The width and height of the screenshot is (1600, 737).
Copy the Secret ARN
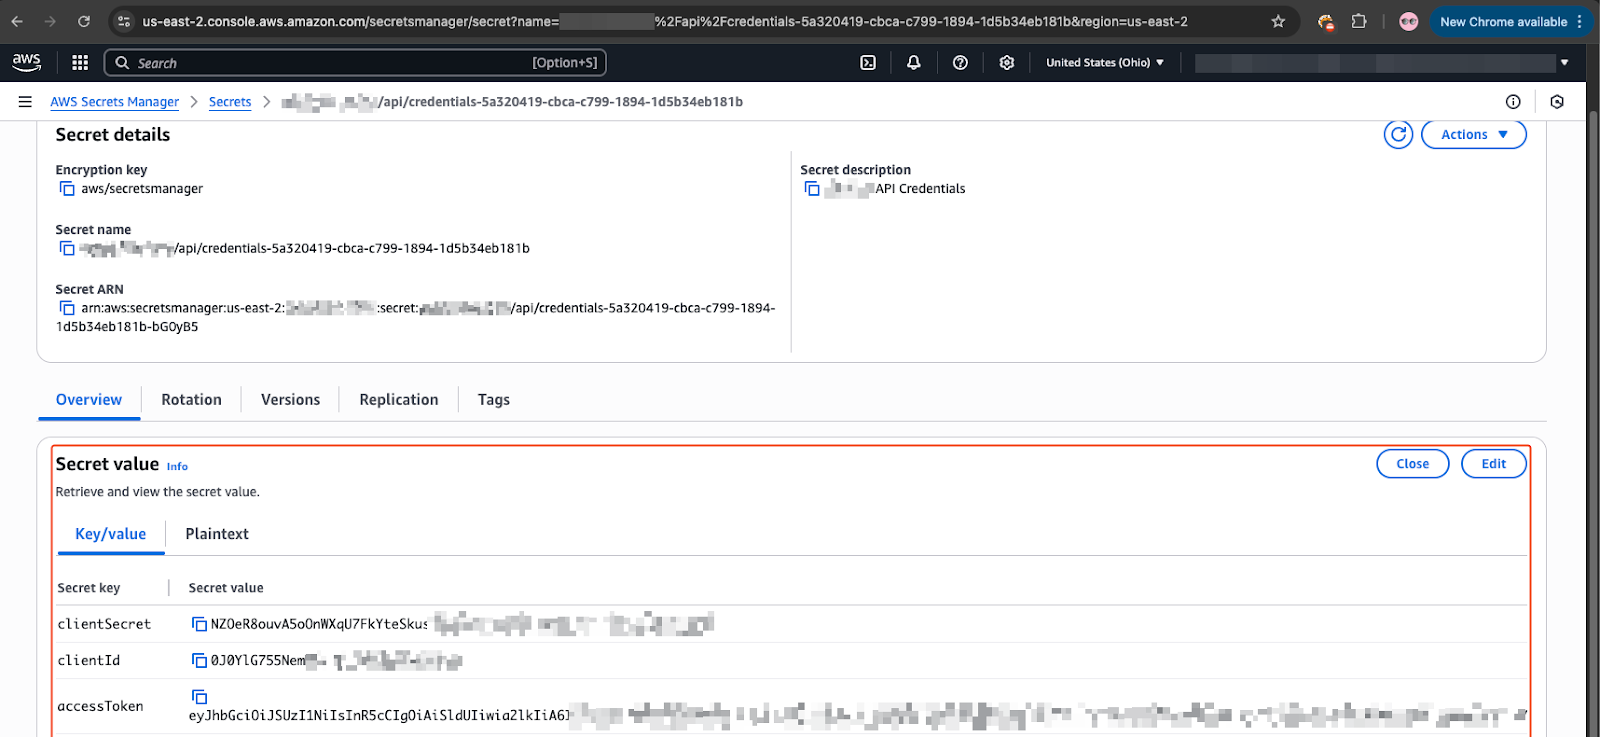[x=67, y=308]
